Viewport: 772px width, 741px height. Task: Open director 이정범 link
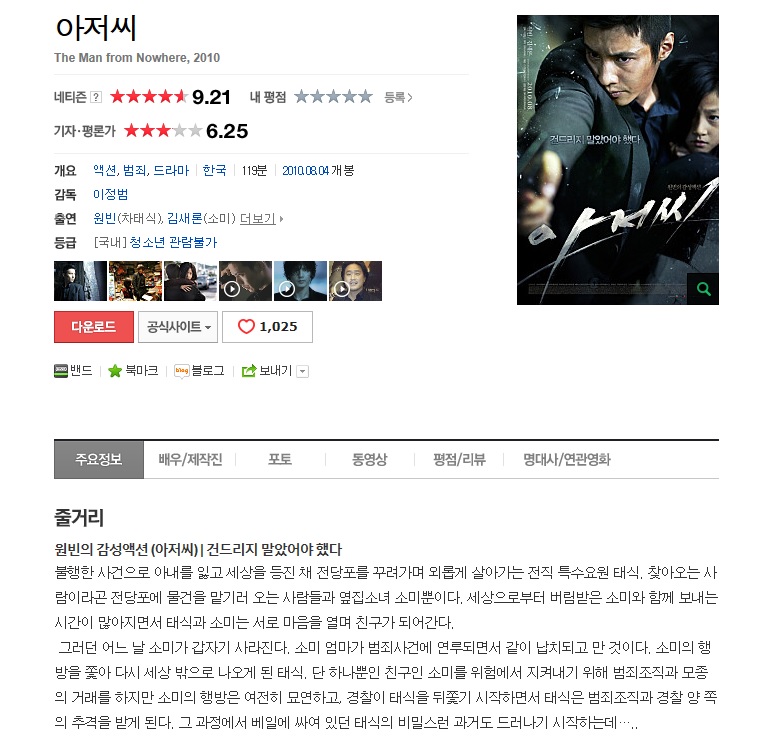point(110,194)
